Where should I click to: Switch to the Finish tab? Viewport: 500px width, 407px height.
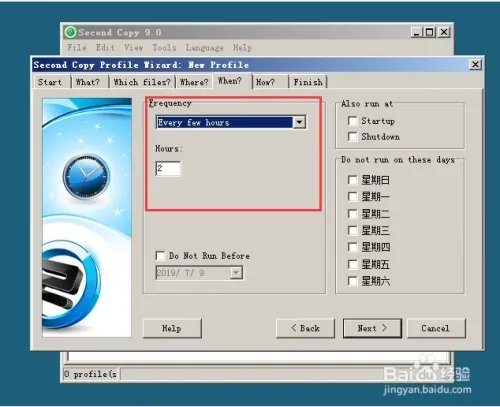click(x=308, y=82)
